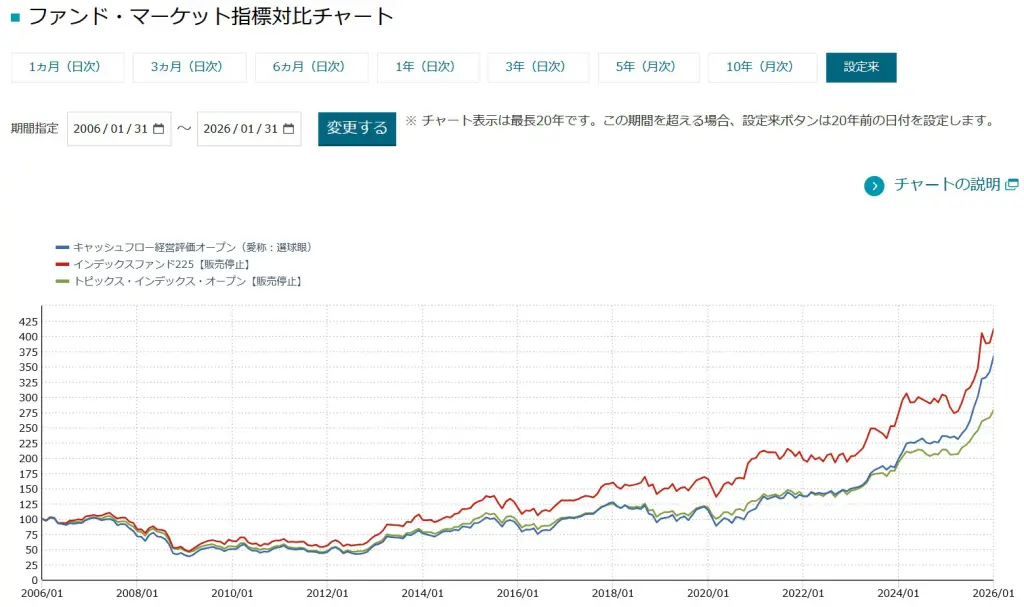Click the start date field 2006/01/31
This screenshot has height=607, width=1024.
[x=110, y=129]
